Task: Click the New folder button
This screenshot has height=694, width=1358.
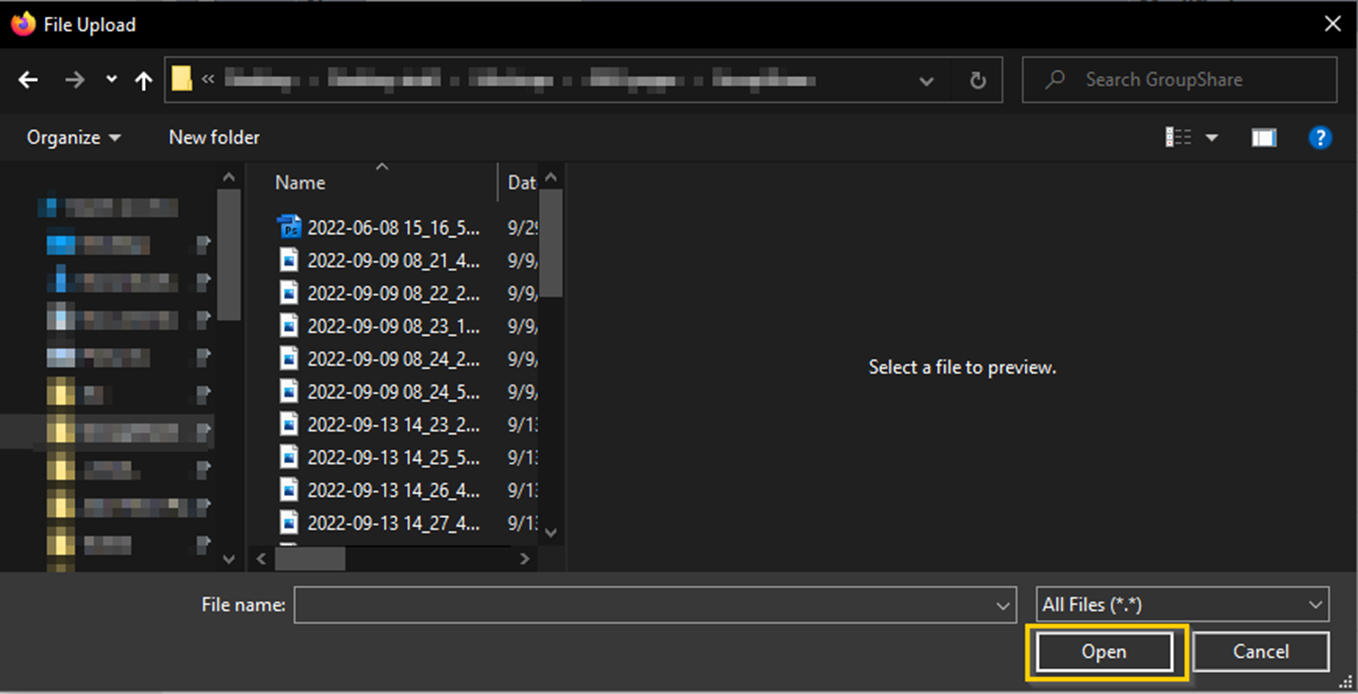Action: click(x=214, y=138)
